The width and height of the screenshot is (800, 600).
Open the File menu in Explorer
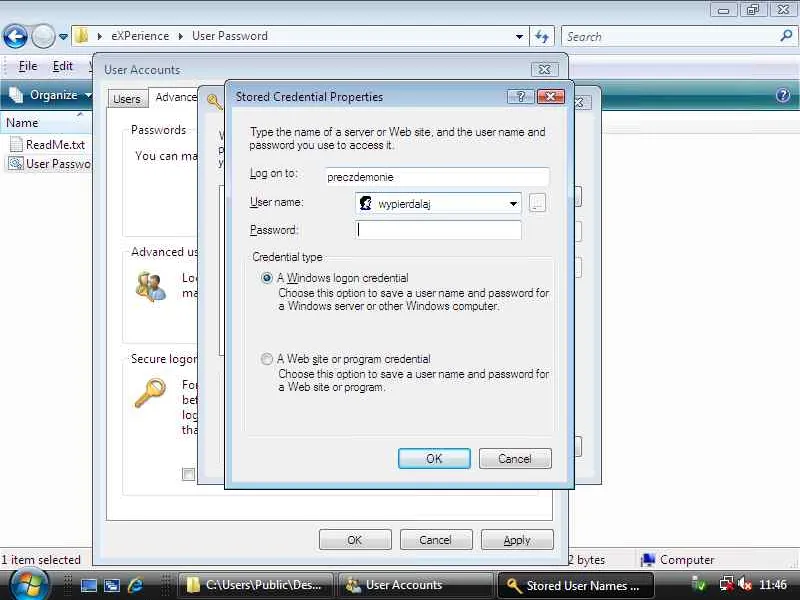point(28,66)
